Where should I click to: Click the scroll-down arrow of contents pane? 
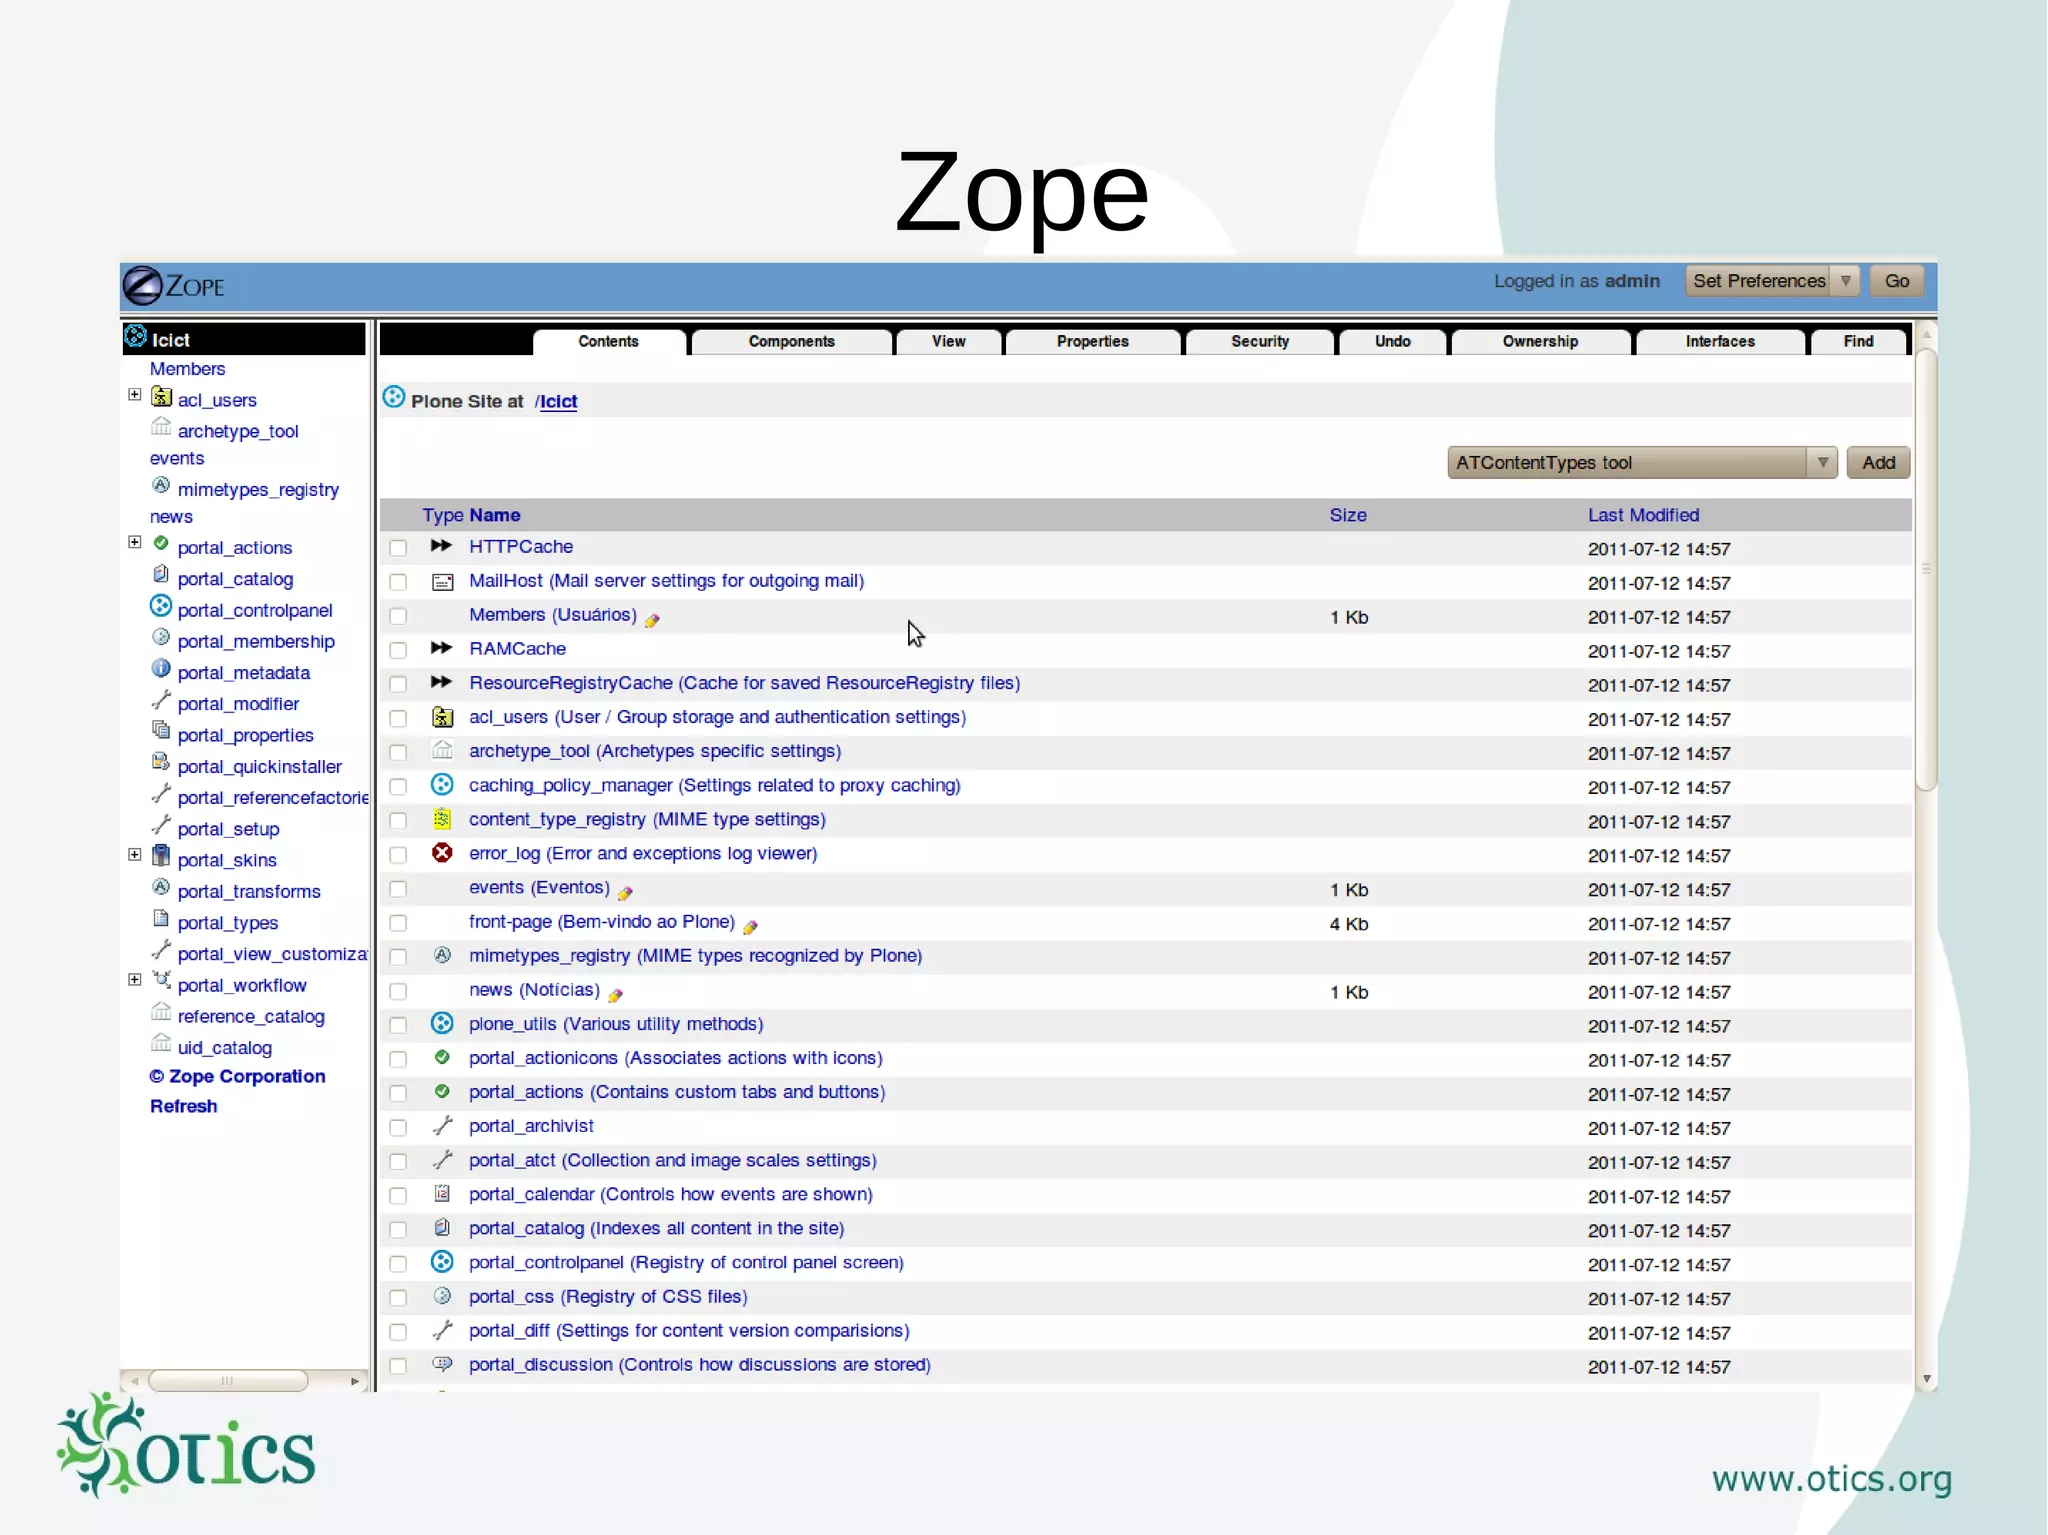click(1926, 1379)
